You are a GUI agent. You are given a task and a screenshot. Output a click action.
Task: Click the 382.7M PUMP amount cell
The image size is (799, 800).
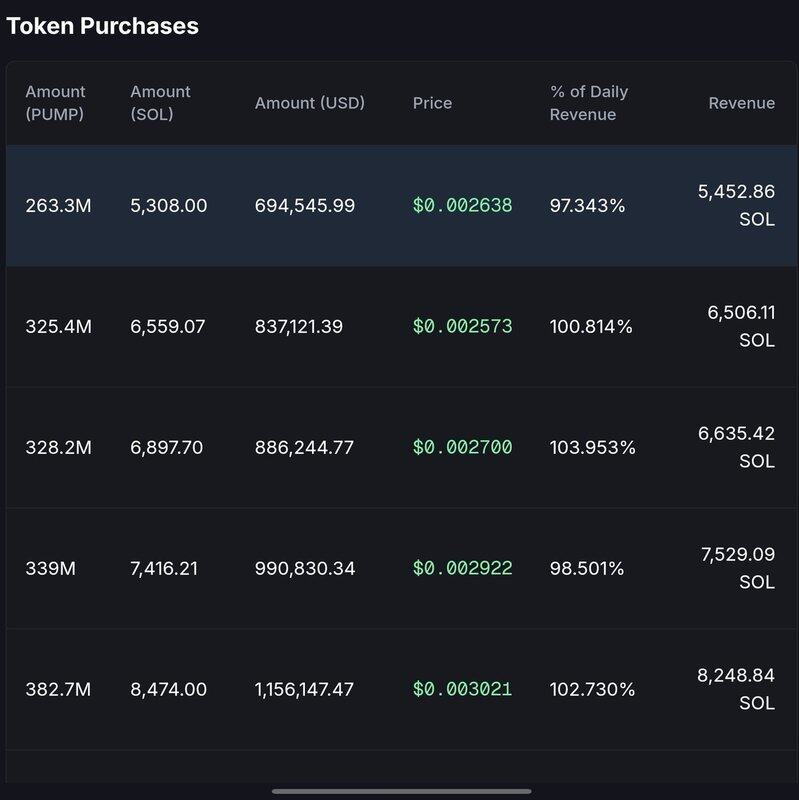click(58, 690)
